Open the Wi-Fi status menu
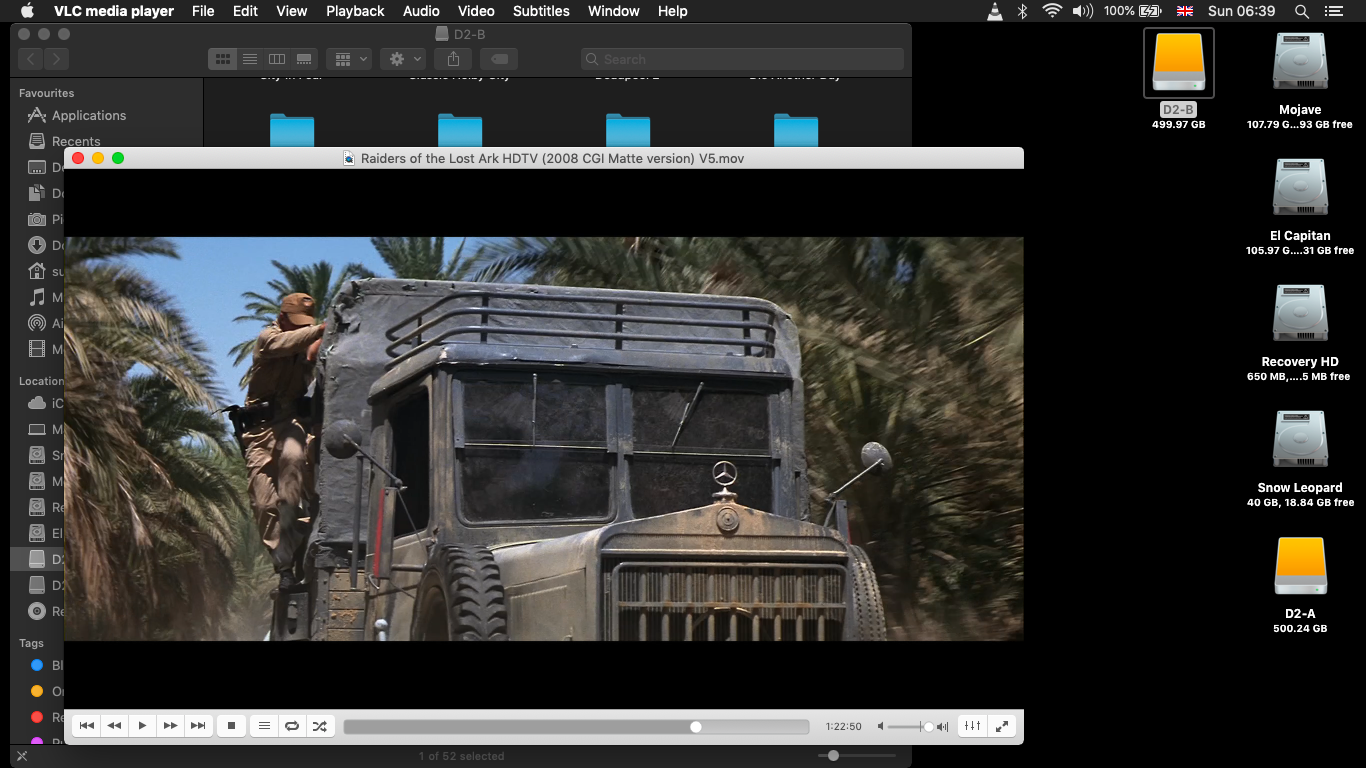1366x768 pixels. point(1052,11)
